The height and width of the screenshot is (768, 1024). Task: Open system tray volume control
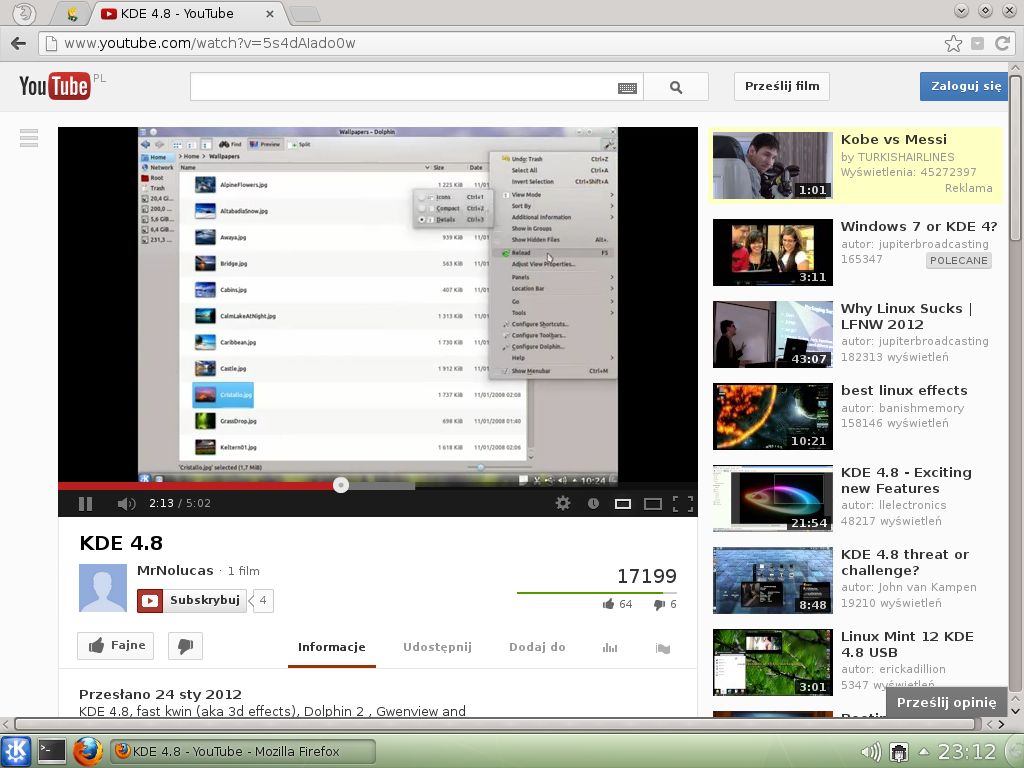click(871, 752)
